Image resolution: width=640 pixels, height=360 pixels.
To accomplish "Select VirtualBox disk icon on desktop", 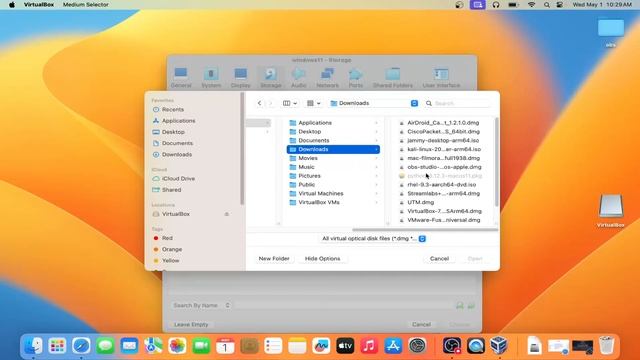I will point(611,206).
